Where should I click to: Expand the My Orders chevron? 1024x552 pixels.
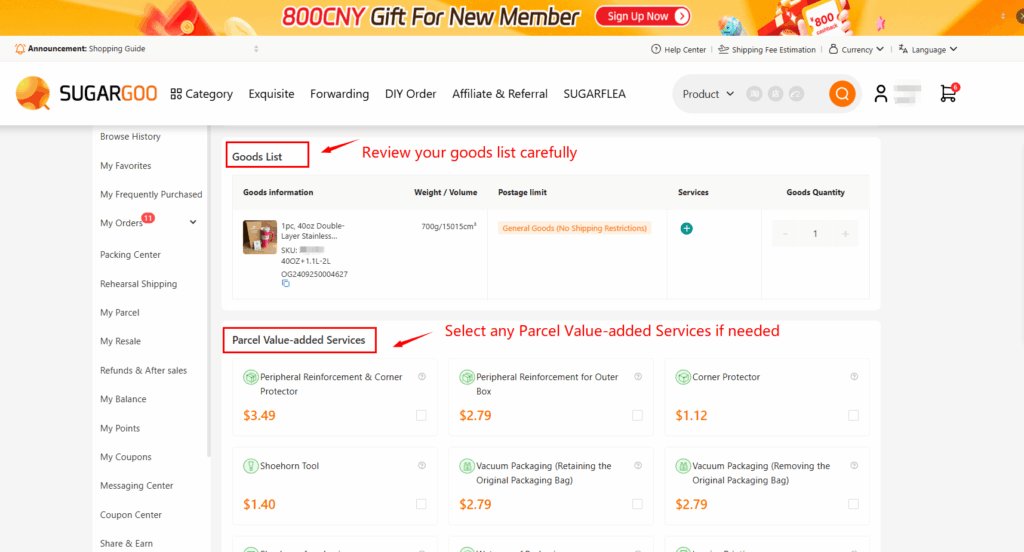pyautogui.click(x=193, y=223)
